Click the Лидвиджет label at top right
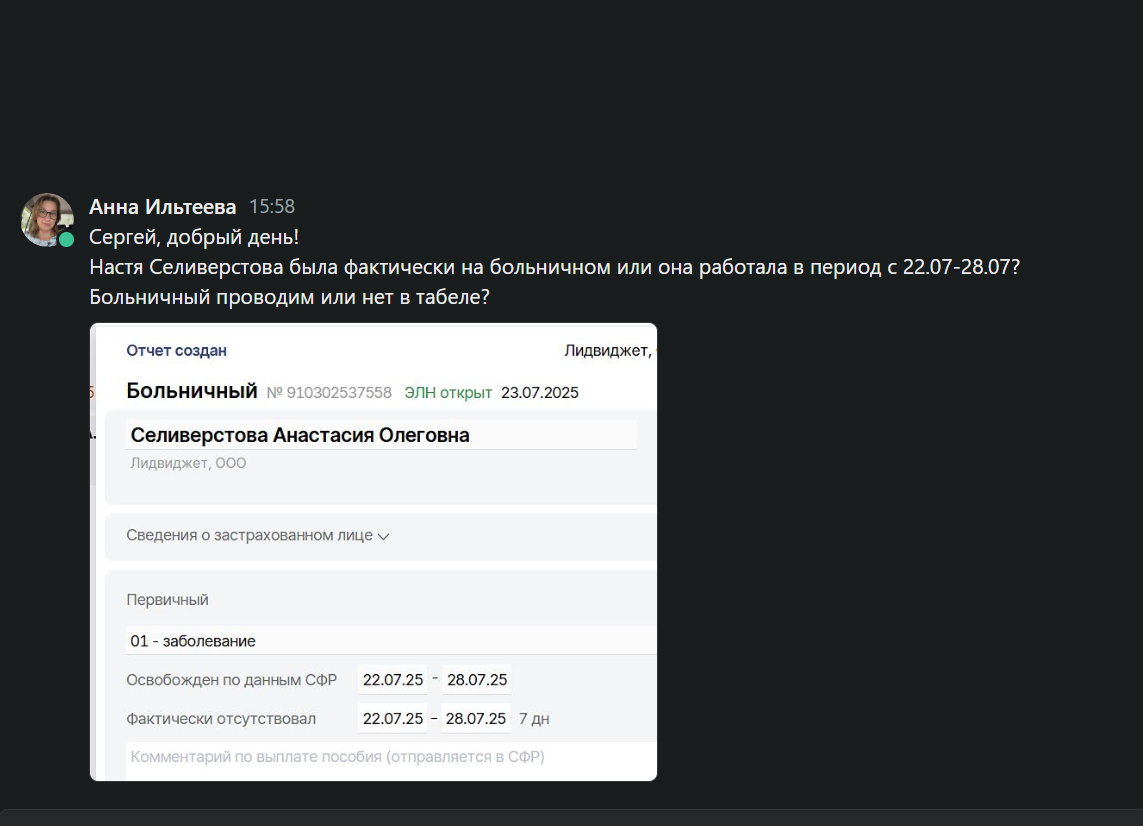Viewport: 1143px width, 826px height. click(608, 351)
